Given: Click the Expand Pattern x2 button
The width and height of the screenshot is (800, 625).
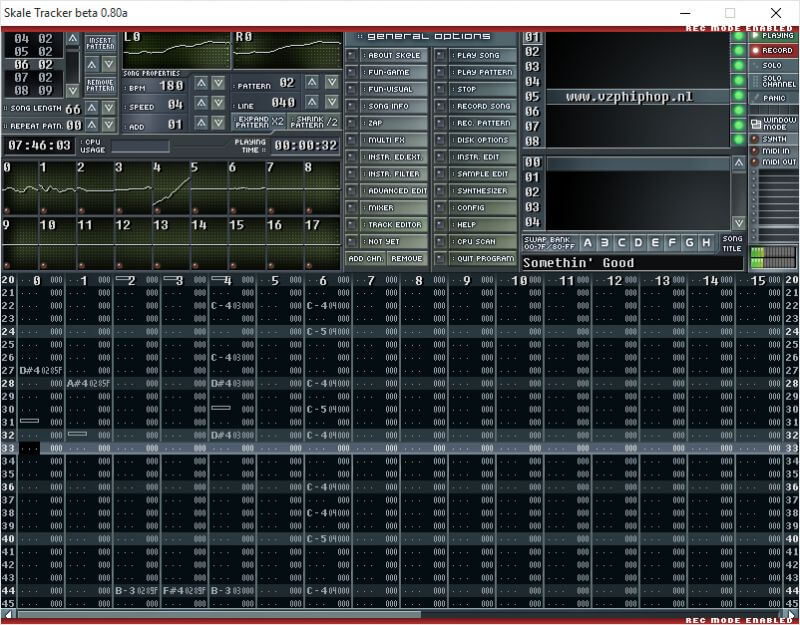Looking at the screenshot, I should [x=257, y=122].
